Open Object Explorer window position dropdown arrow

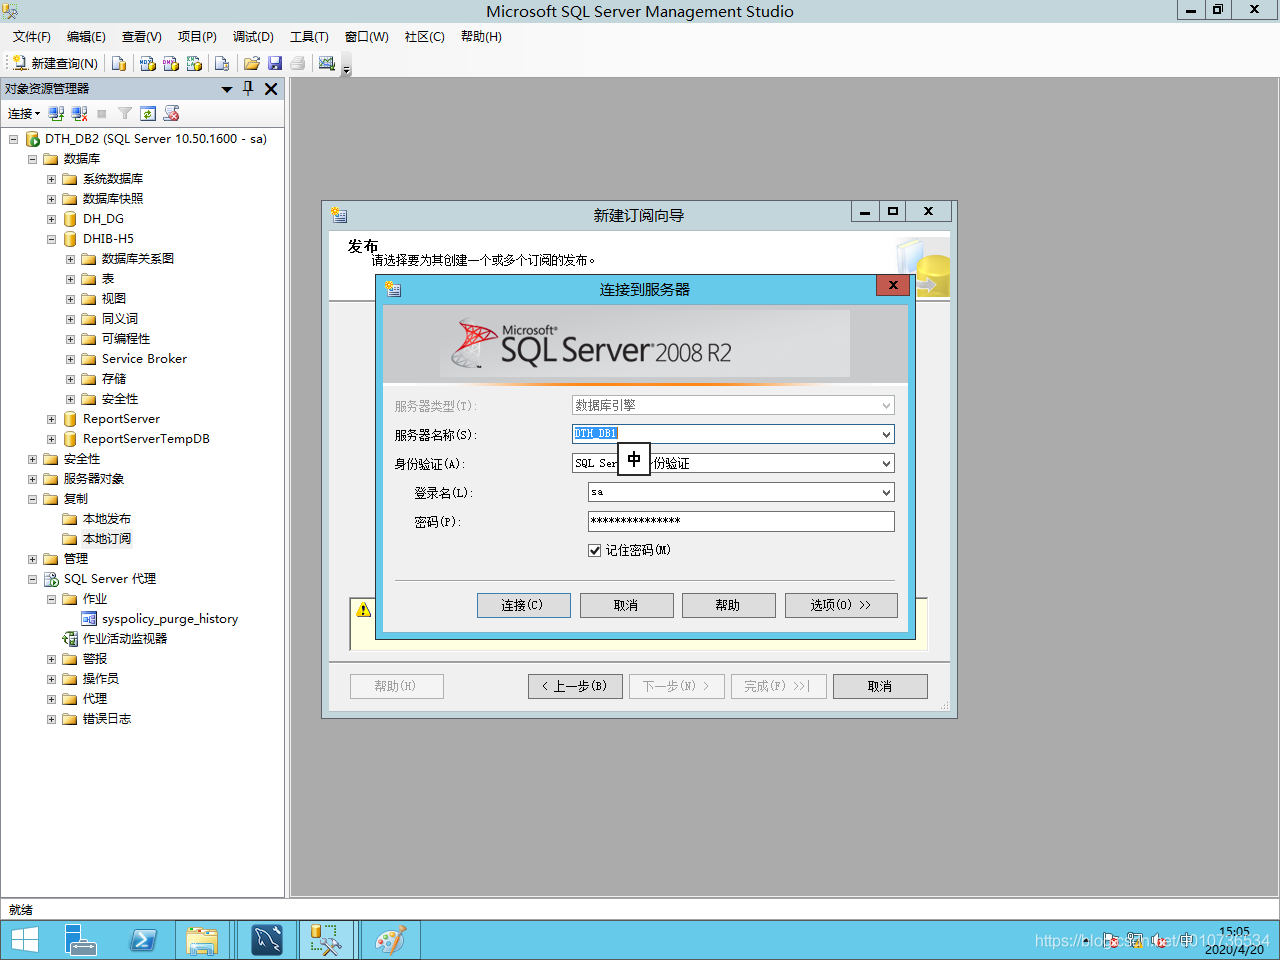coord(227,89)
